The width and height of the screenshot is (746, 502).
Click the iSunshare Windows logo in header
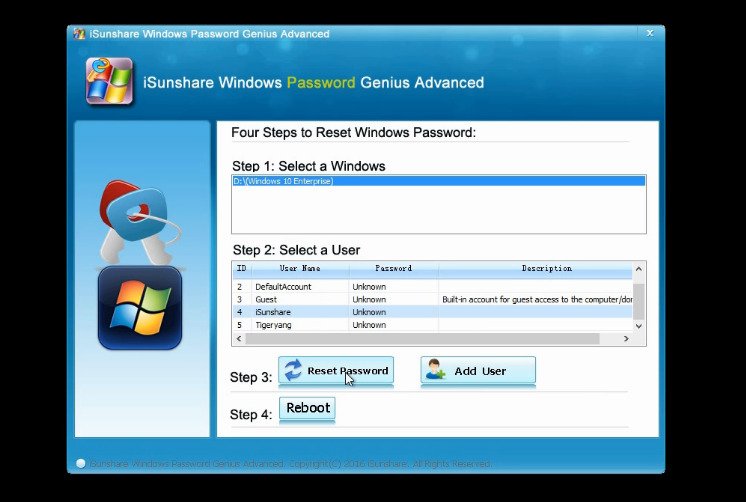click(x=109, y=81)
